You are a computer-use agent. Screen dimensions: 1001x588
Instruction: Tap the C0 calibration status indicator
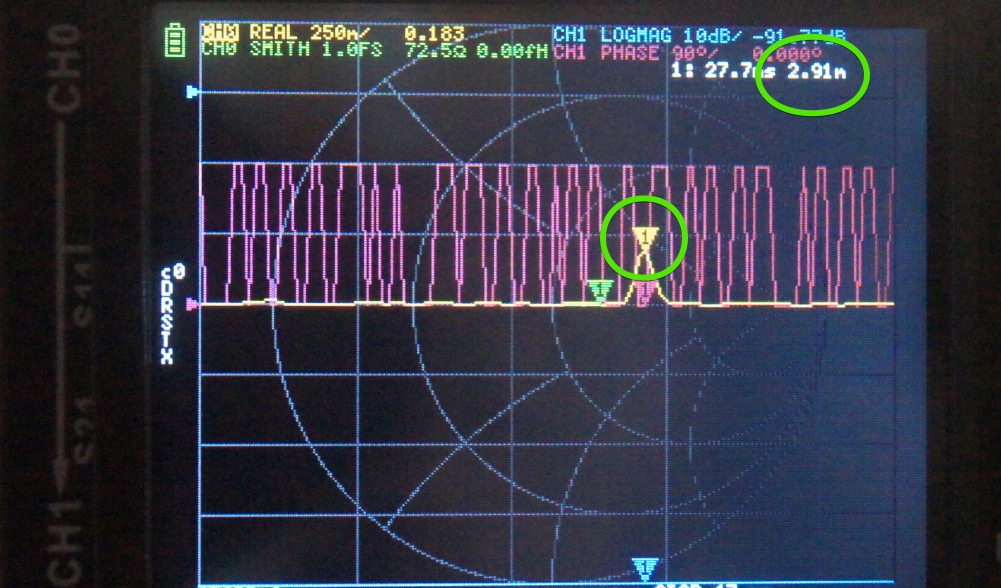click(173, 273)
